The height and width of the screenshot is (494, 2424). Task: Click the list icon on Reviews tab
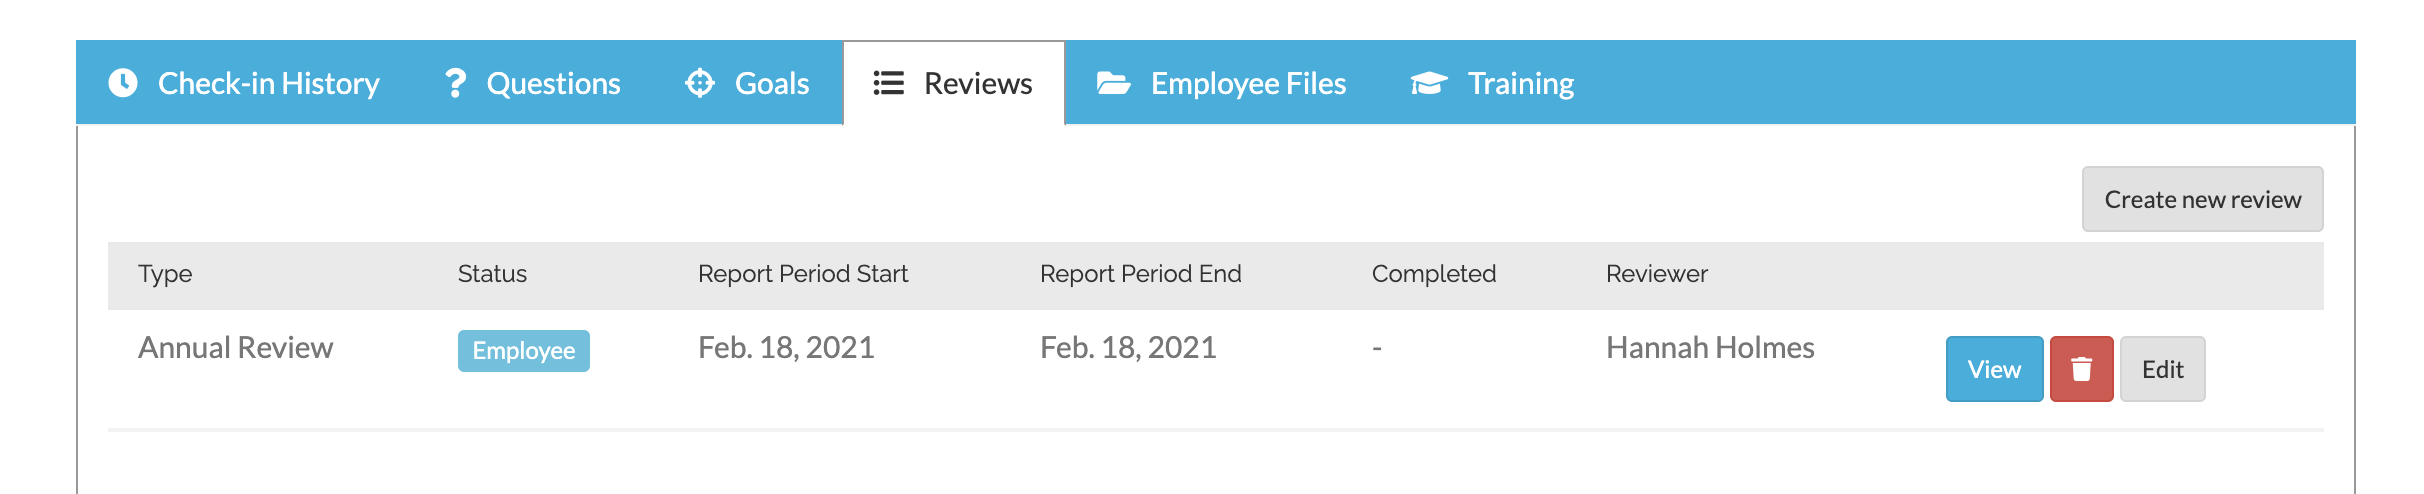click(888, 83)
